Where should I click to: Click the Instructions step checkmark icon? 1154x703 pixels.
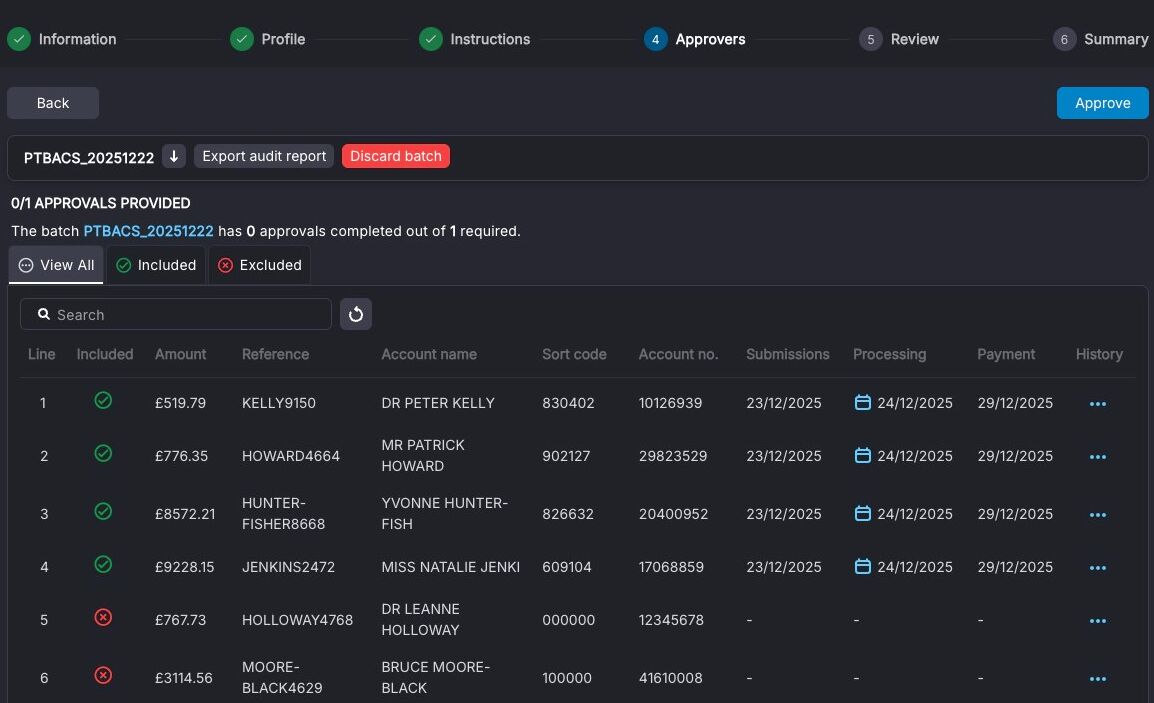431,39
